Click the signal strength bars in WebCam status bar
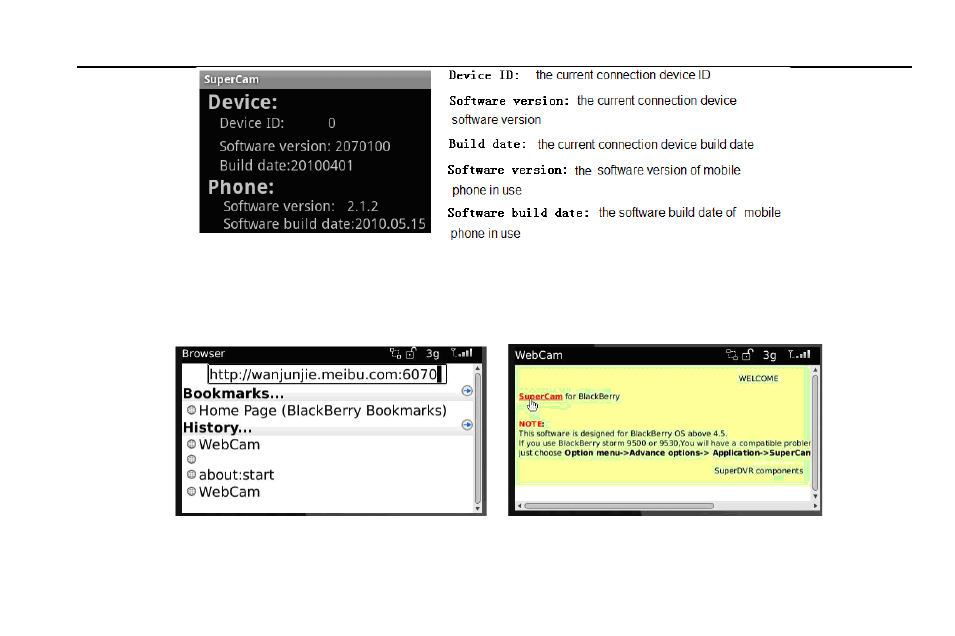Image resolution: width=955 pixels, height=636 pixels. tap(799, 354)
